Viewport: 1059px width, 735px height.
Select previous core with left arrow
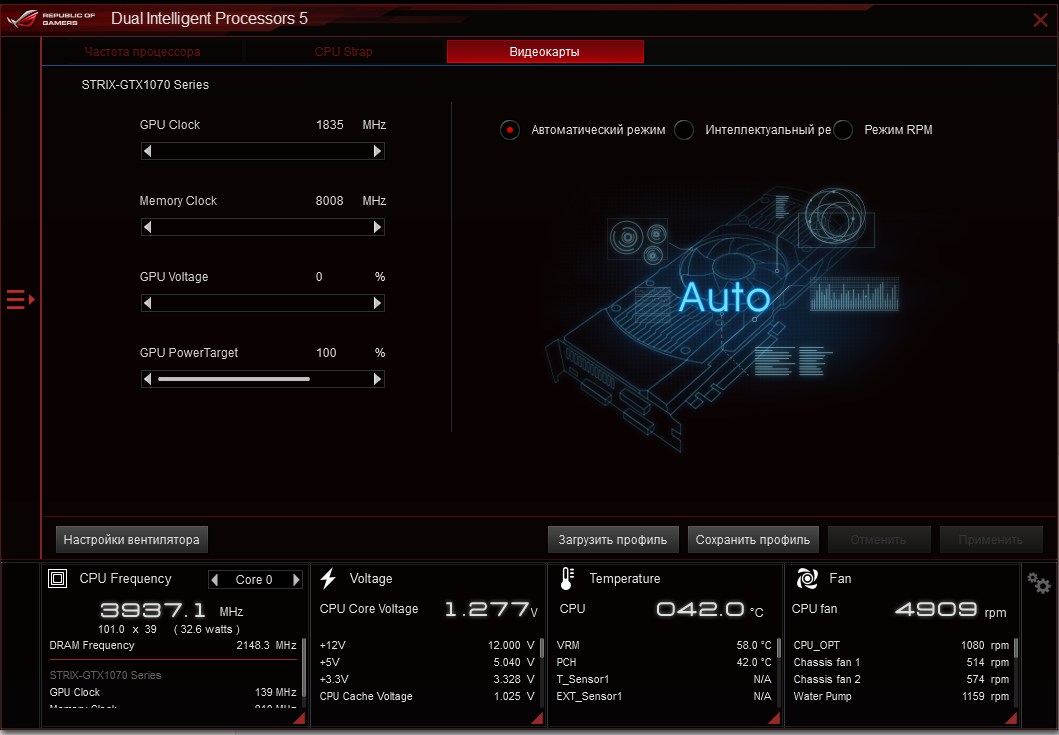pos(215,580)
